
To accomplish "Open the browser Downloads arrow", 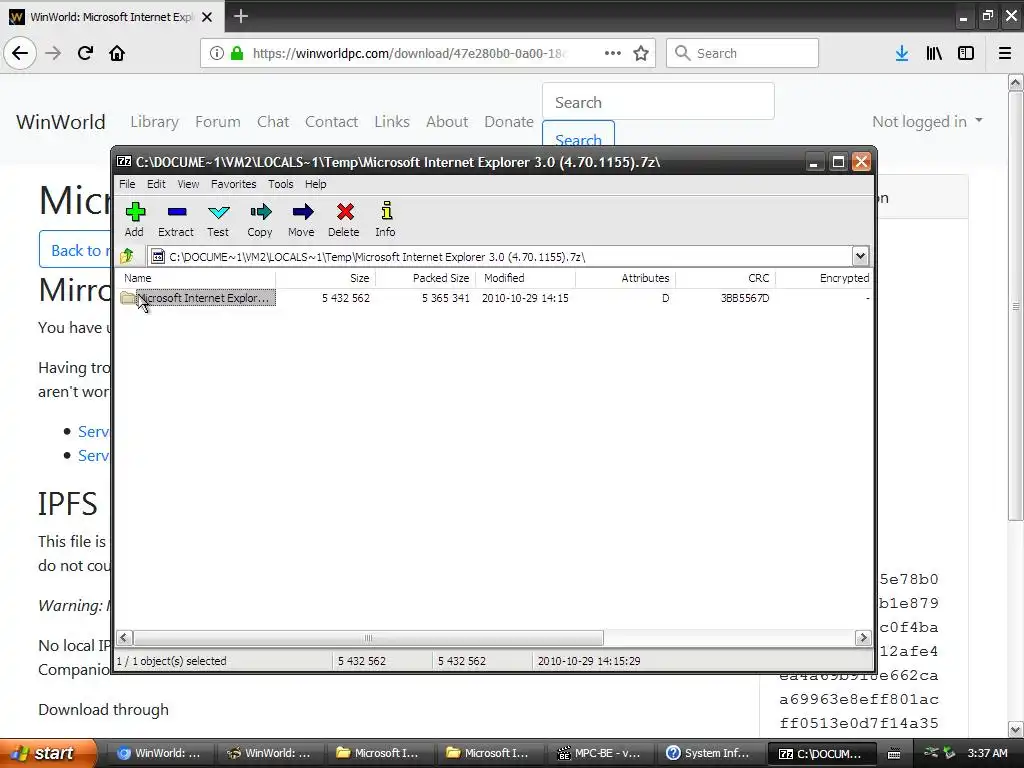I will [902, 54].
